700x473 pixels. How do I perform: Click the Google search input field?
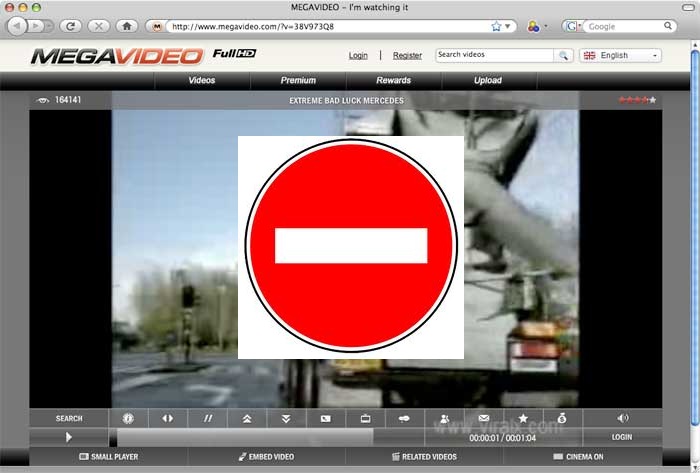[624, 26]
